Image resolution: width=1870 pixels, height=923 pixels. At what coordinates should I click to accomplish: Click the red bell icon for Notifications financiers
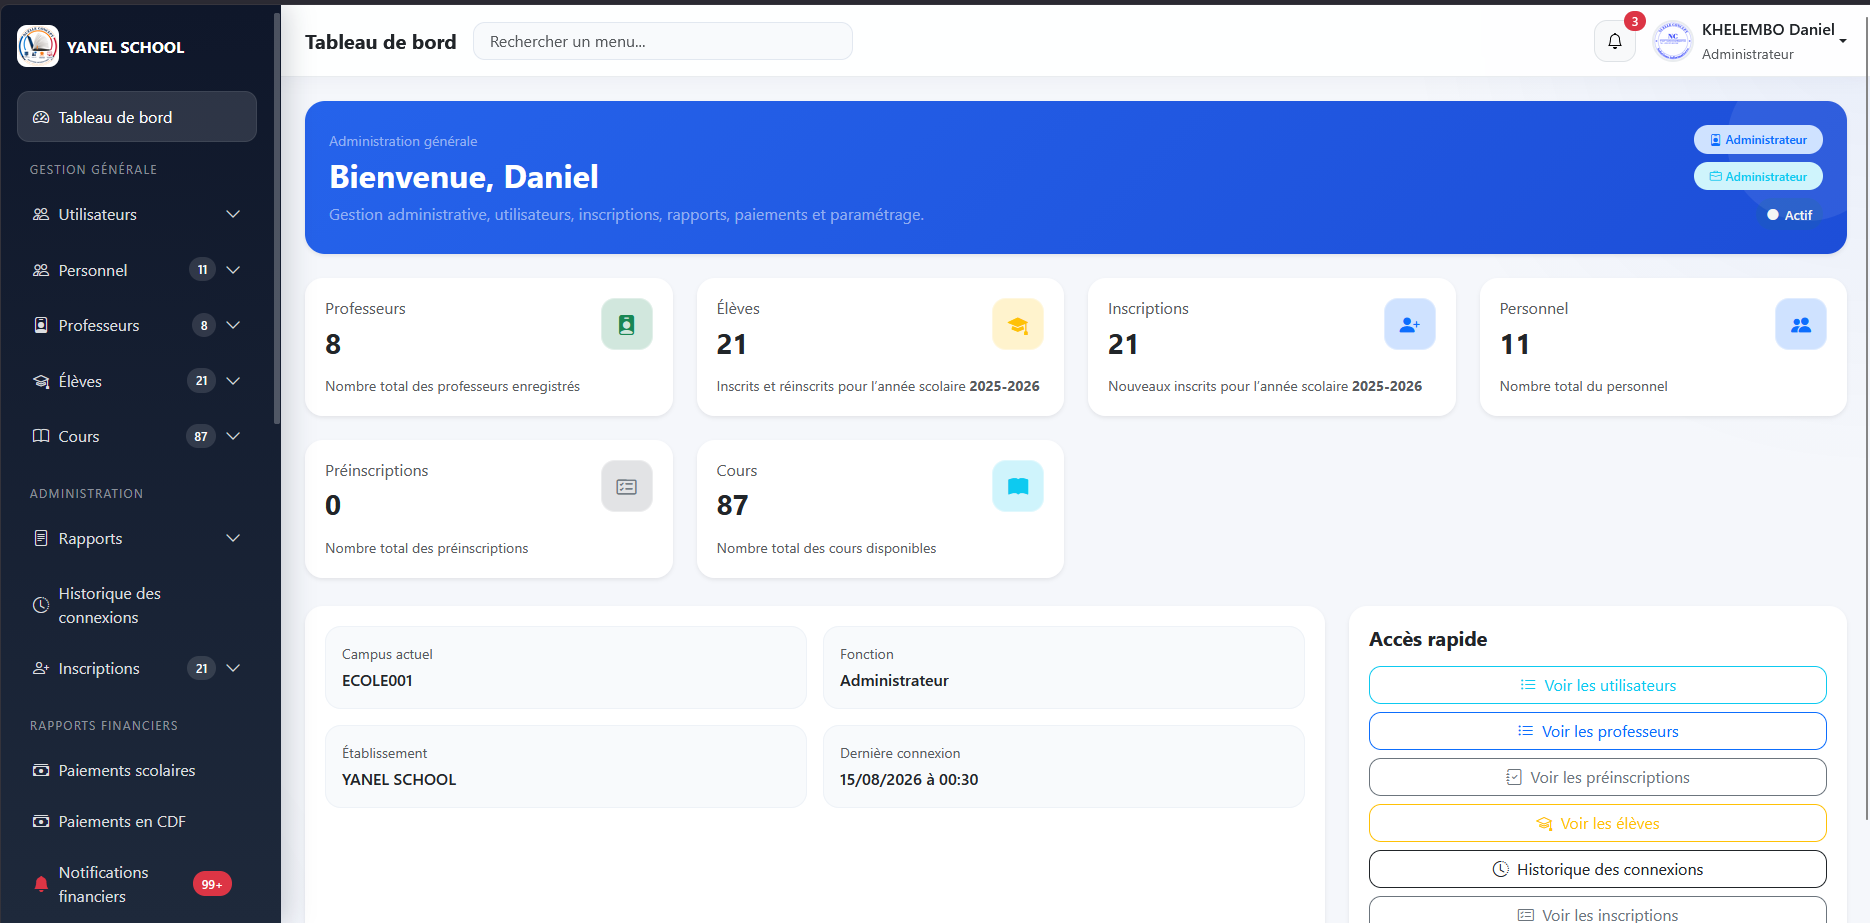click(x=41, y=884)
